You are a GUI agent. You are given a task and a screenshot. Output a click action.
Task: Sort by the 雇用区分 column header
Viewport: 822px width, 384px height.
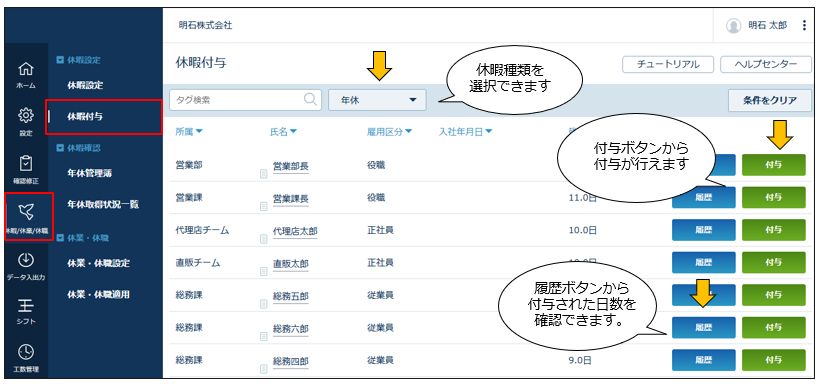(390, 132)
